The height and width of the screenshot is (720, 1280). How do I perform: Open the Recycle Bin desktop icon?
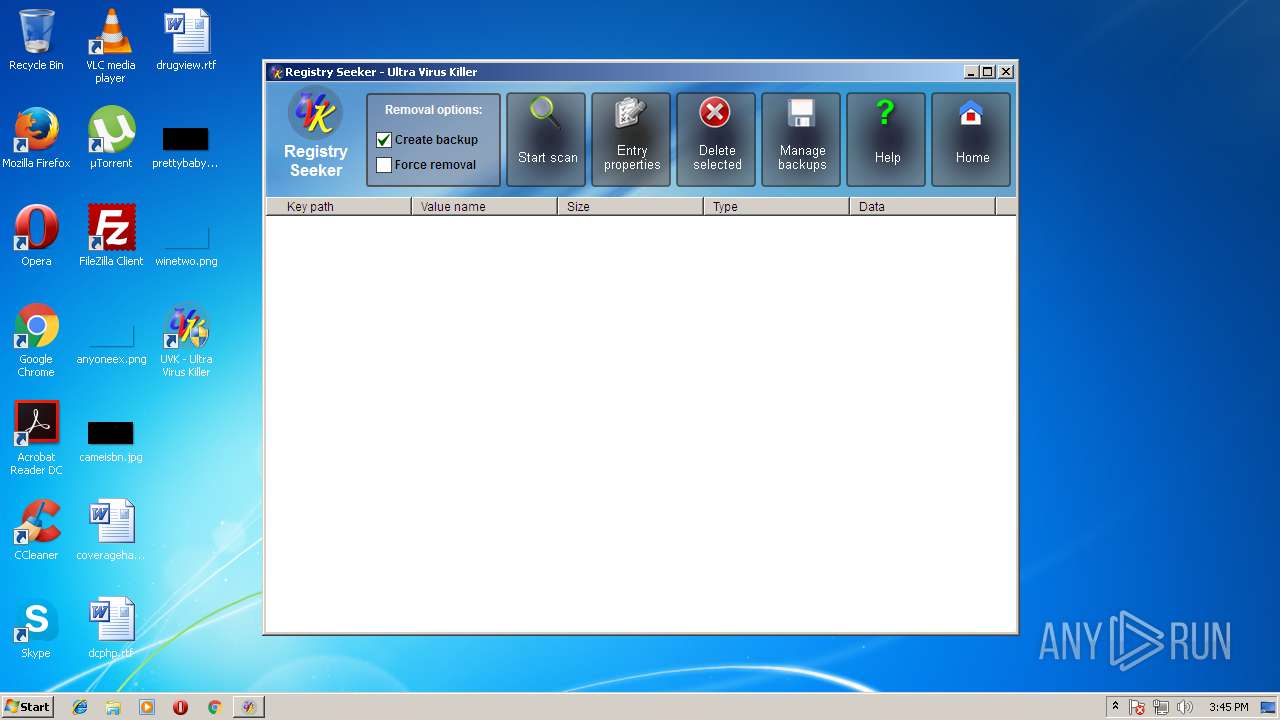tap(36, 40)
